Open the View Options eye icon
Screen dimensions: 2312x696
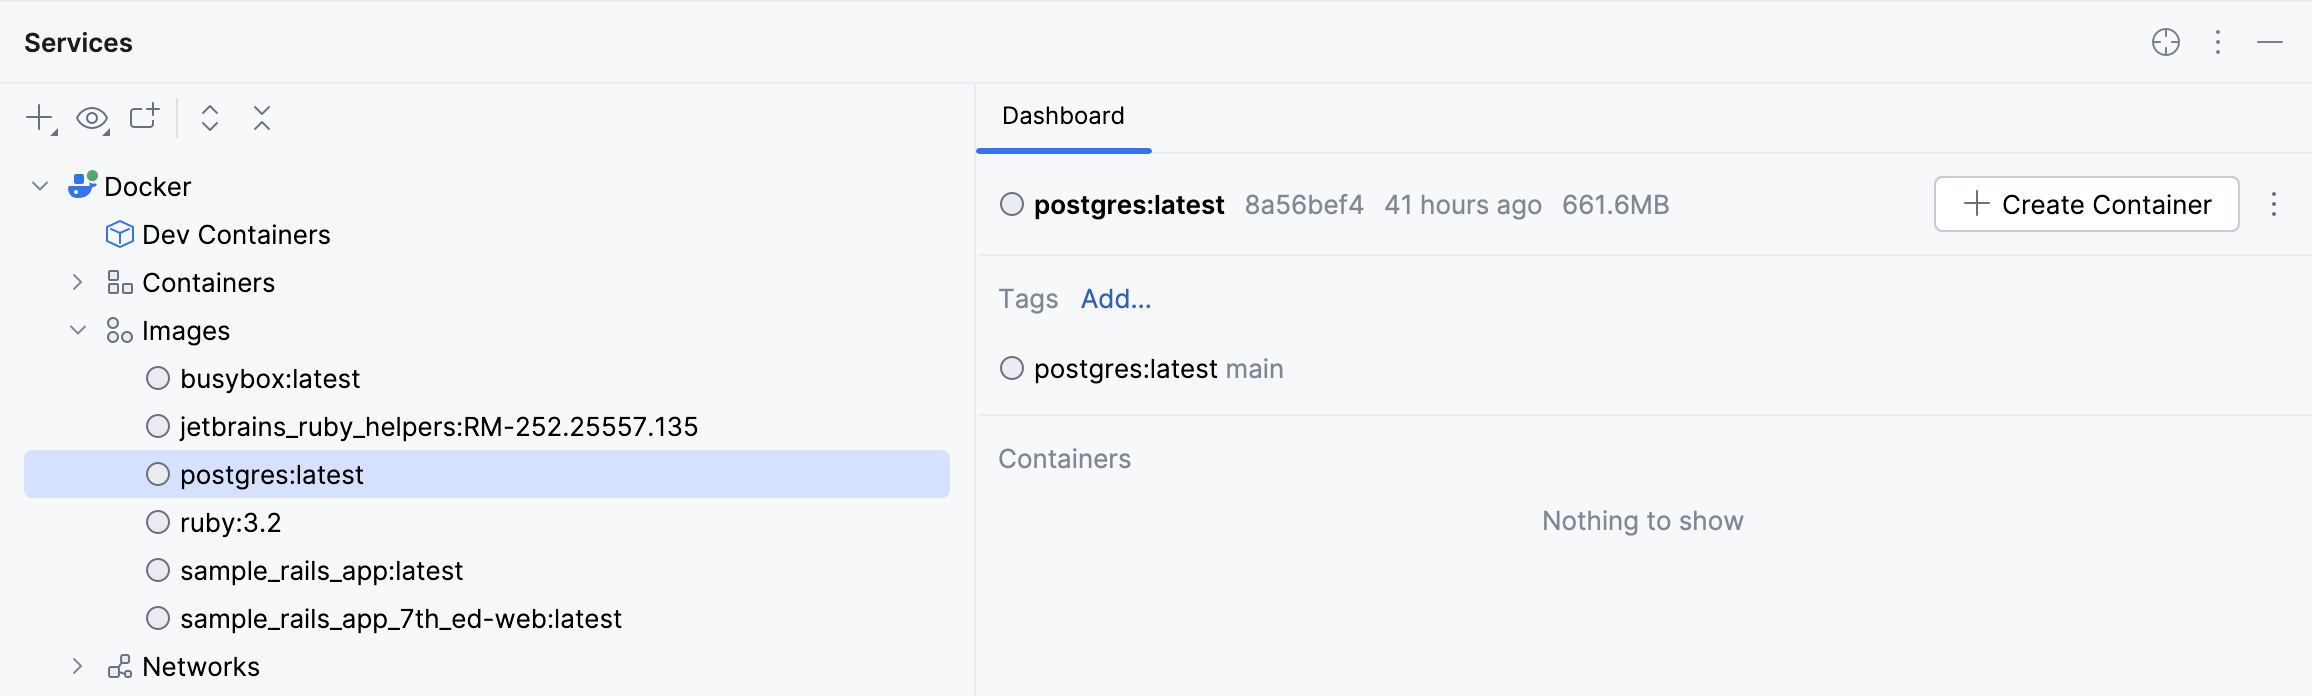coord(92,117)
